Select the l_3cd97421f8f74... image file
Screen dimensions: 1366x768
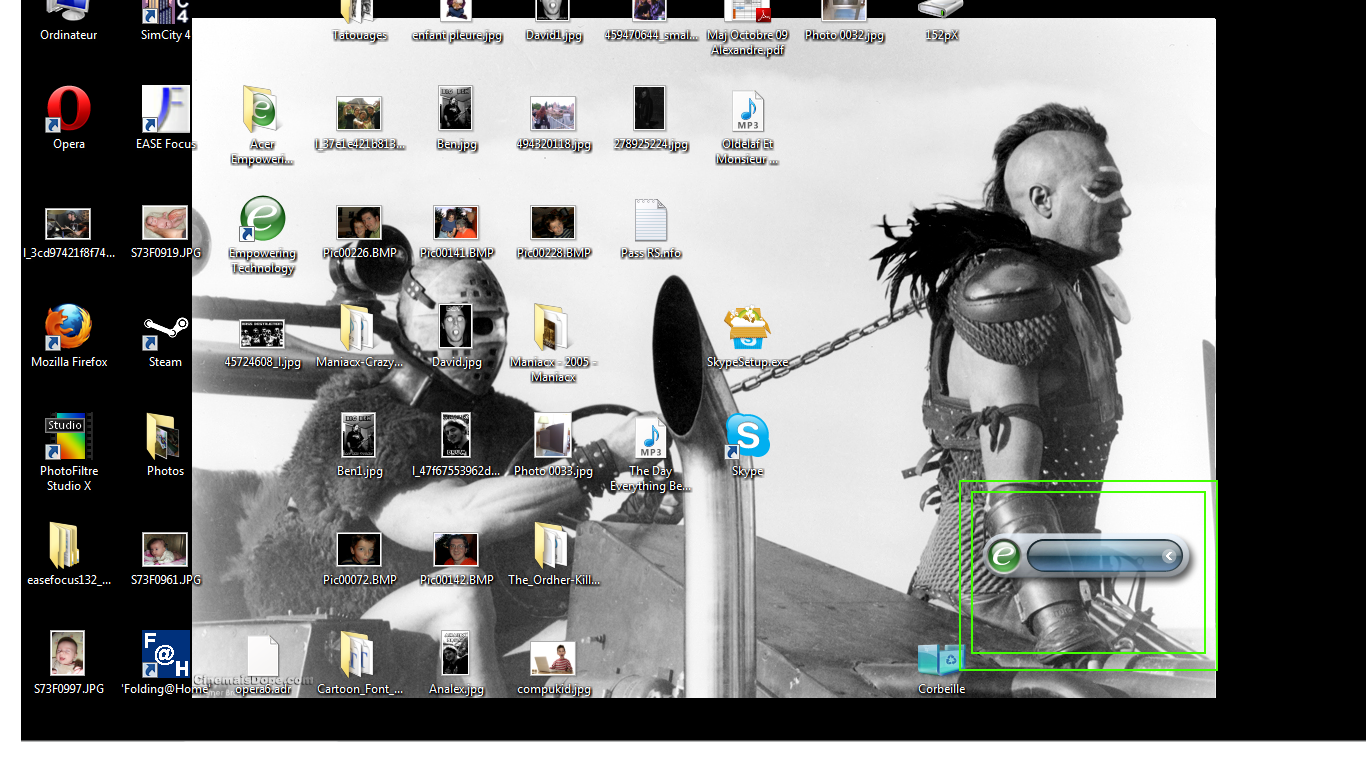(68, 224)
